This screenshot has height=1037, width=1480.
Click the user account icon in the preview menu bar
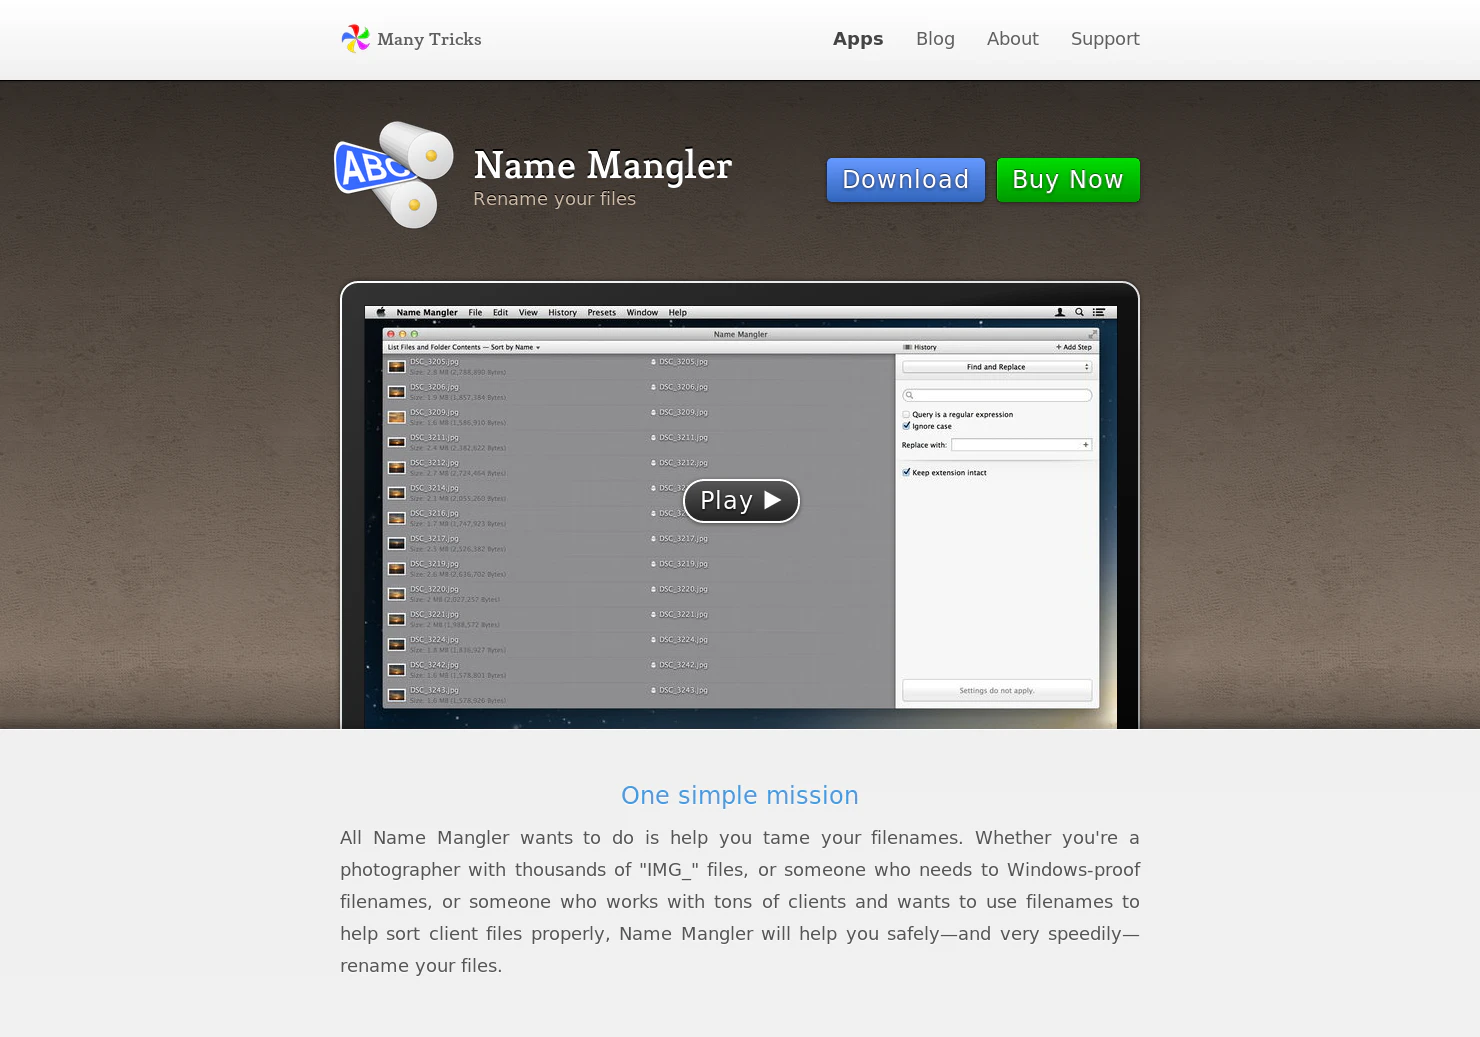pyautogui.click(x=1060, y=312)
